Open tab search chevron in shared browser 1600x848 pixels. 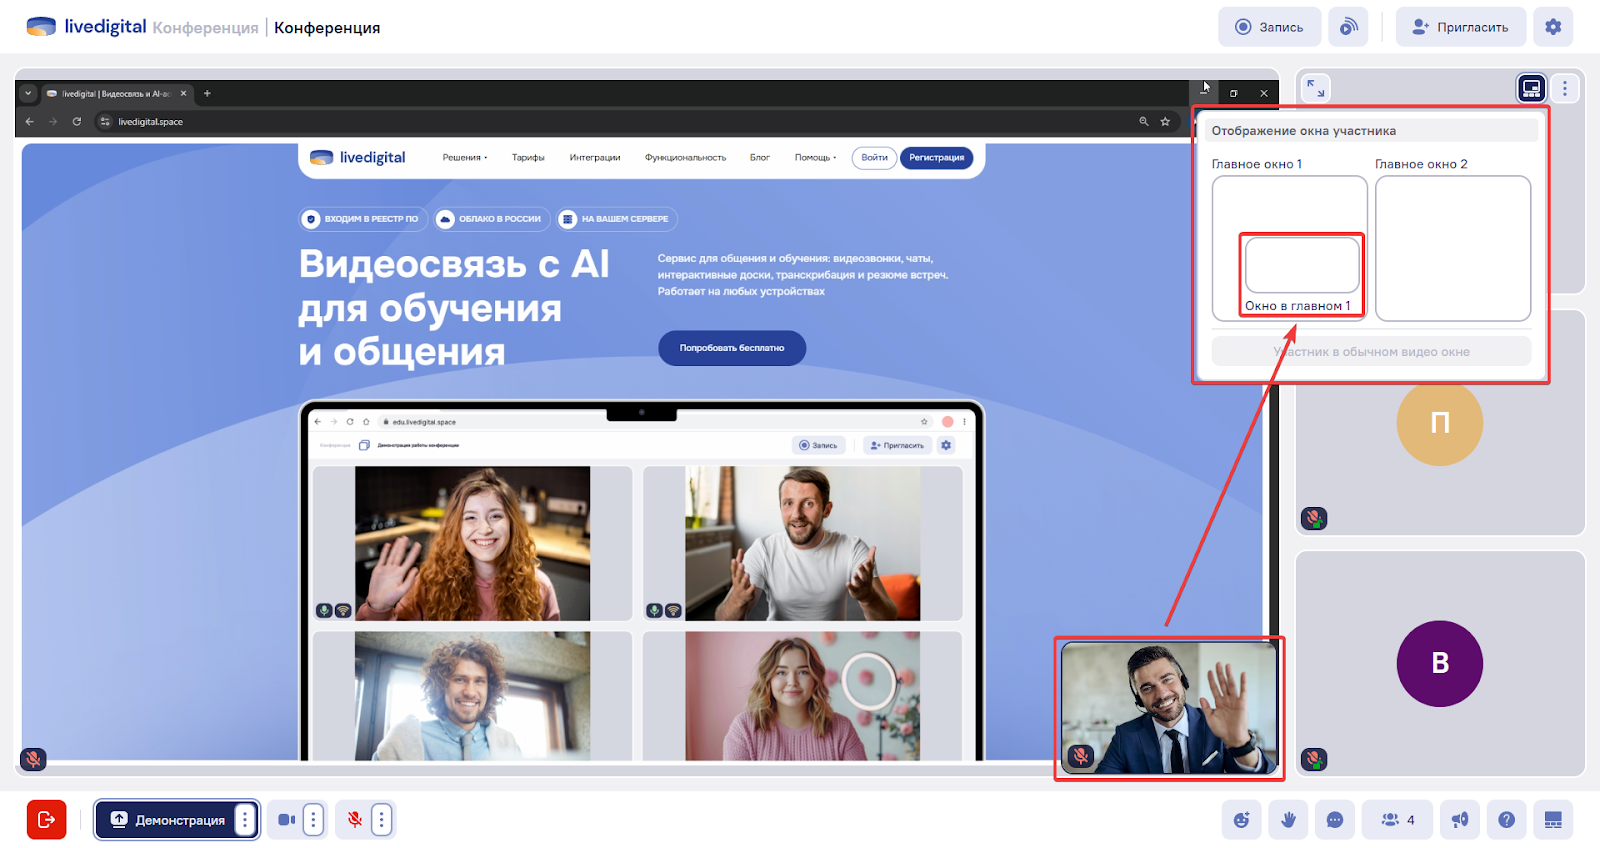coord(28,94)
